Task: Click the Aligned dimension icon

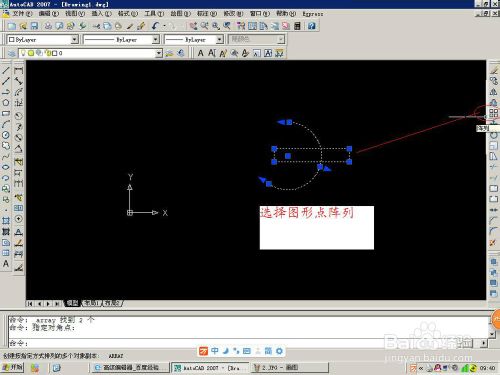Action: pyautogui.click(x=18, y=81)
